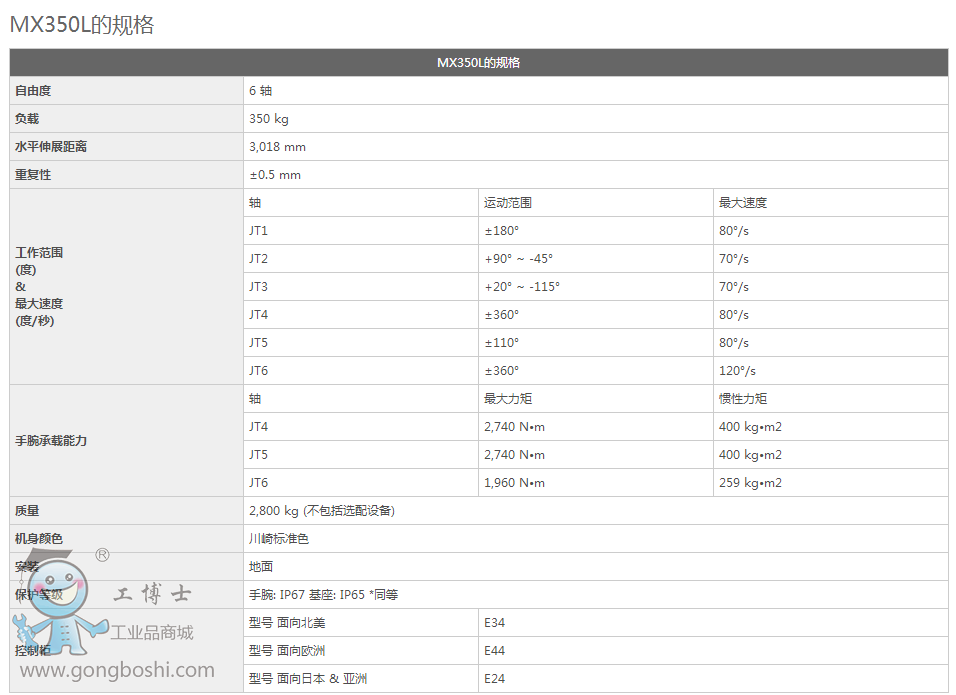Select the JT2 motion range +90° ~ -45°

point(518,259)
